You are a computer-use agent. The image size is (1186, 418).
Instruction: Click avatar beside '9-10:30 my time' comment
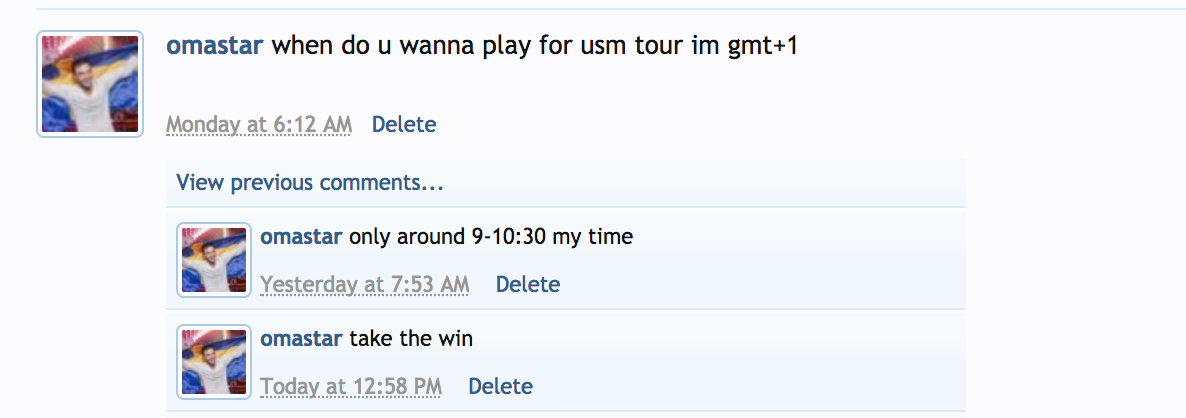tap(214, 260)
